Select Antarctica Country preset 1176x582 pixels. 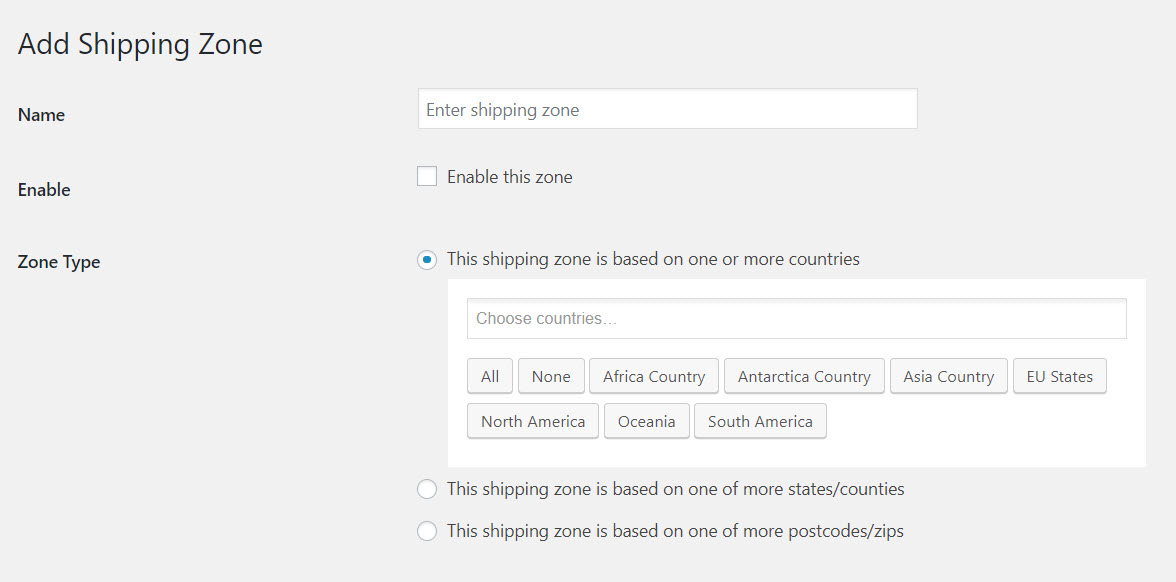[804, 376]
